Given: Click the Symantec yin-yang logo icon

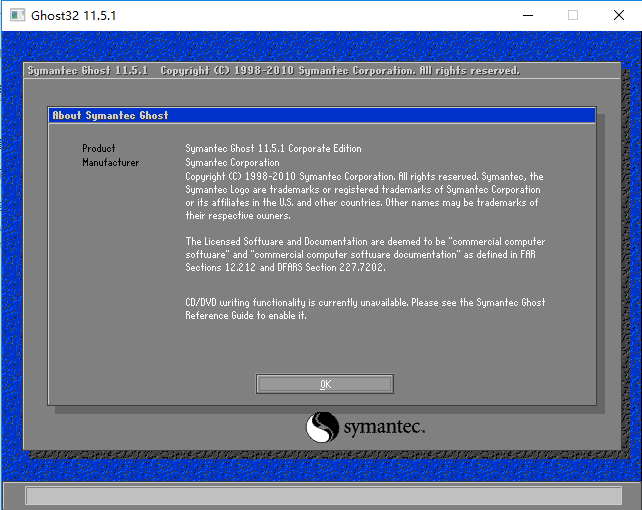Looking at the screenshot, I should (x=322, y=428).
